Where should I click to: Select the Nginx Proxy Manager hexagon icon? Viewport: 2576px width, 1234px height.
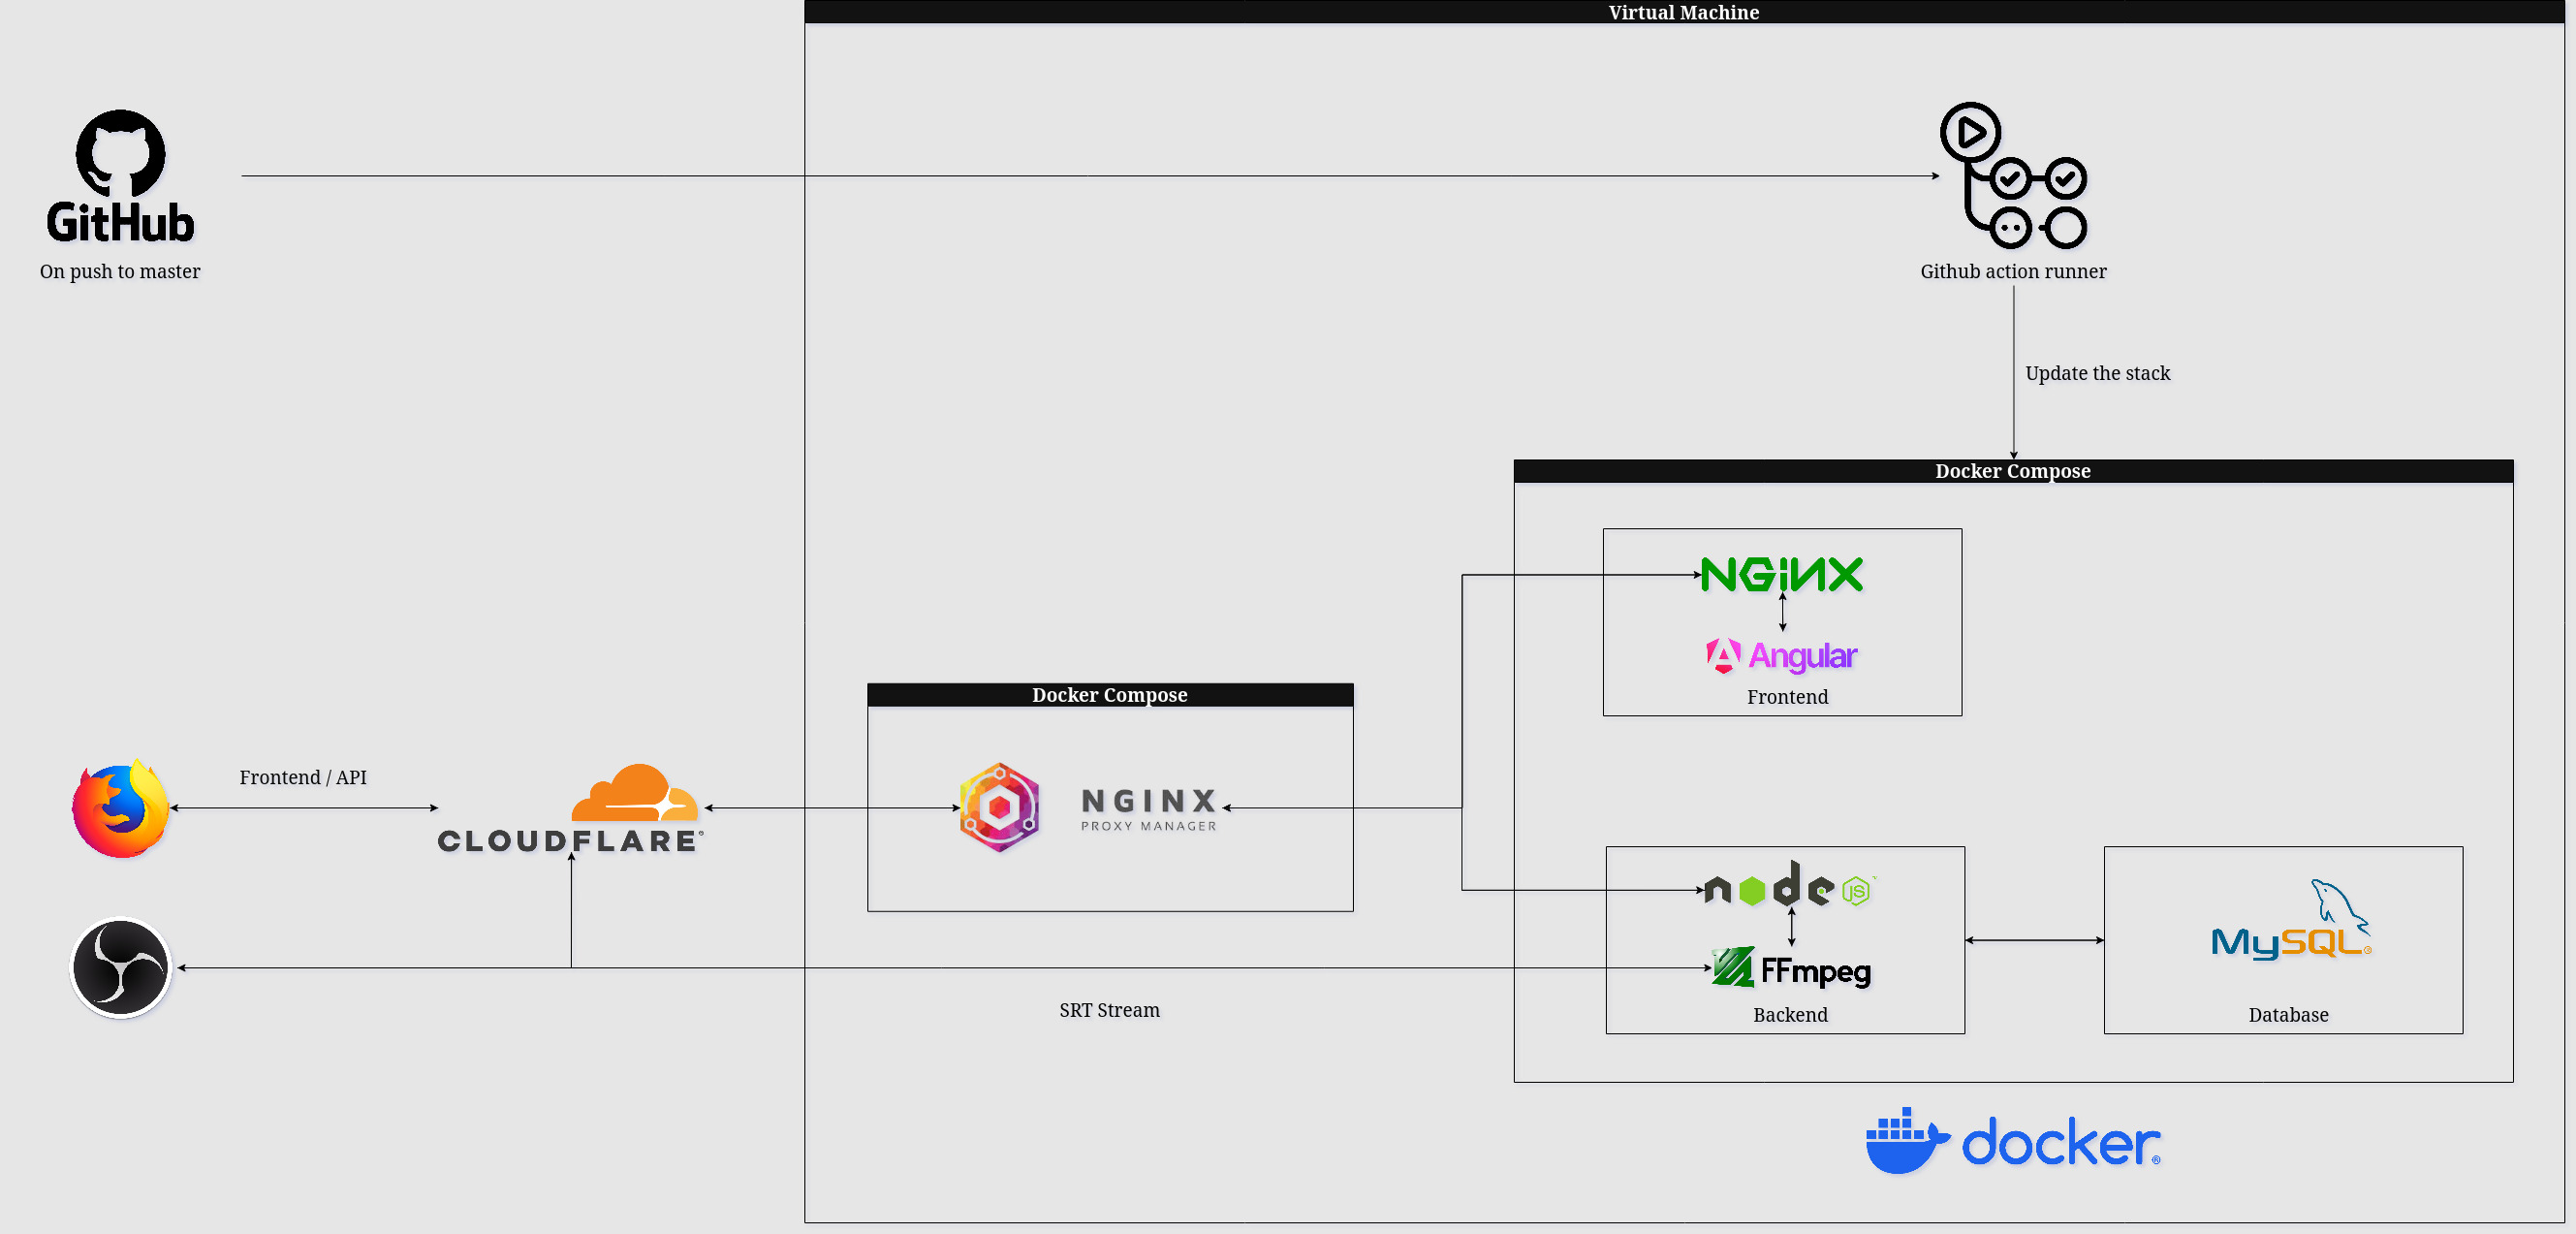coord(999,807)
